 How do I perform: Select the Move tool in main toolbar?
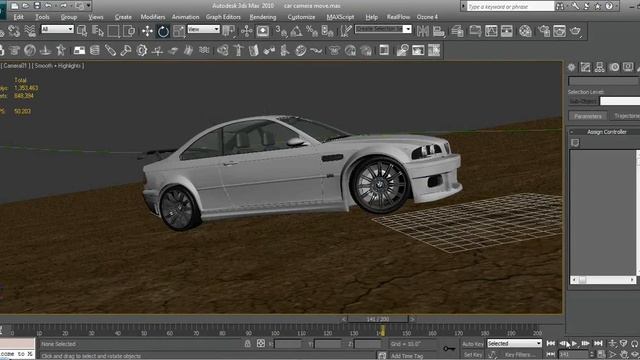[147, 31]
